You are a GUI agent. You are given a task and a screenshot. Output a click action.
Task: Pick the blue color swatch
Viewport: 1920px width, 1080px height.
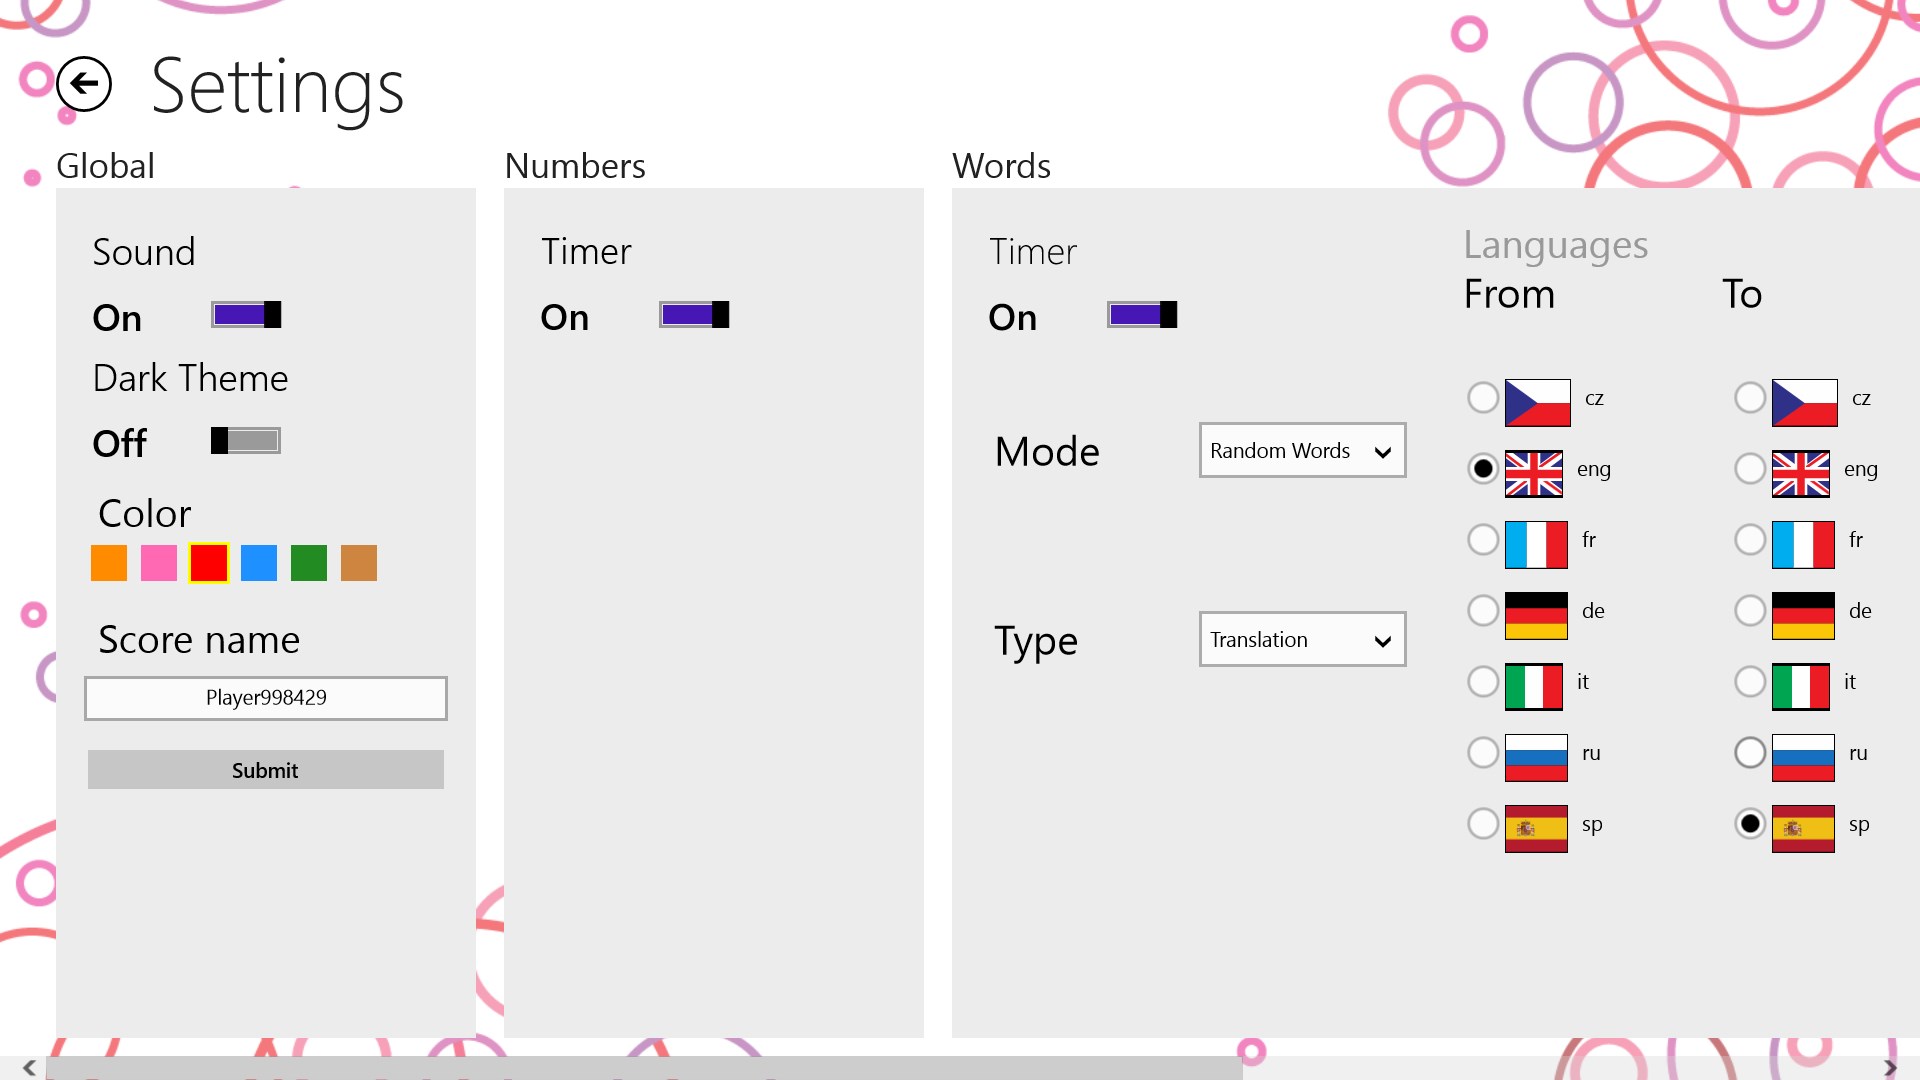[x=259, y=563]
